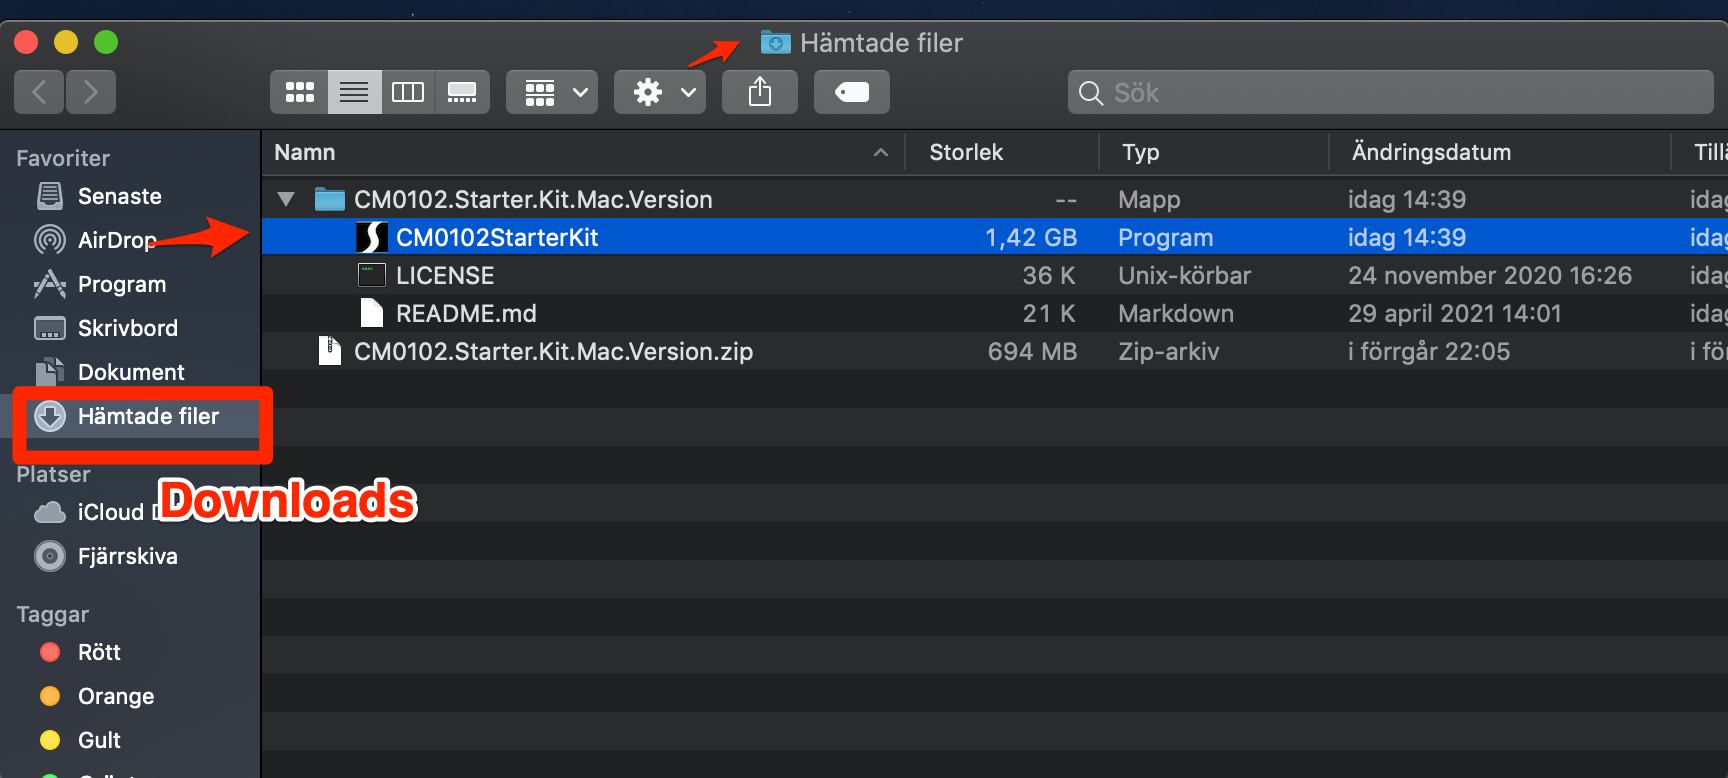The width and height of the screenshot is (1728, 778).
Task: Select the Rött tag label
Action: [x=99, y=652]
